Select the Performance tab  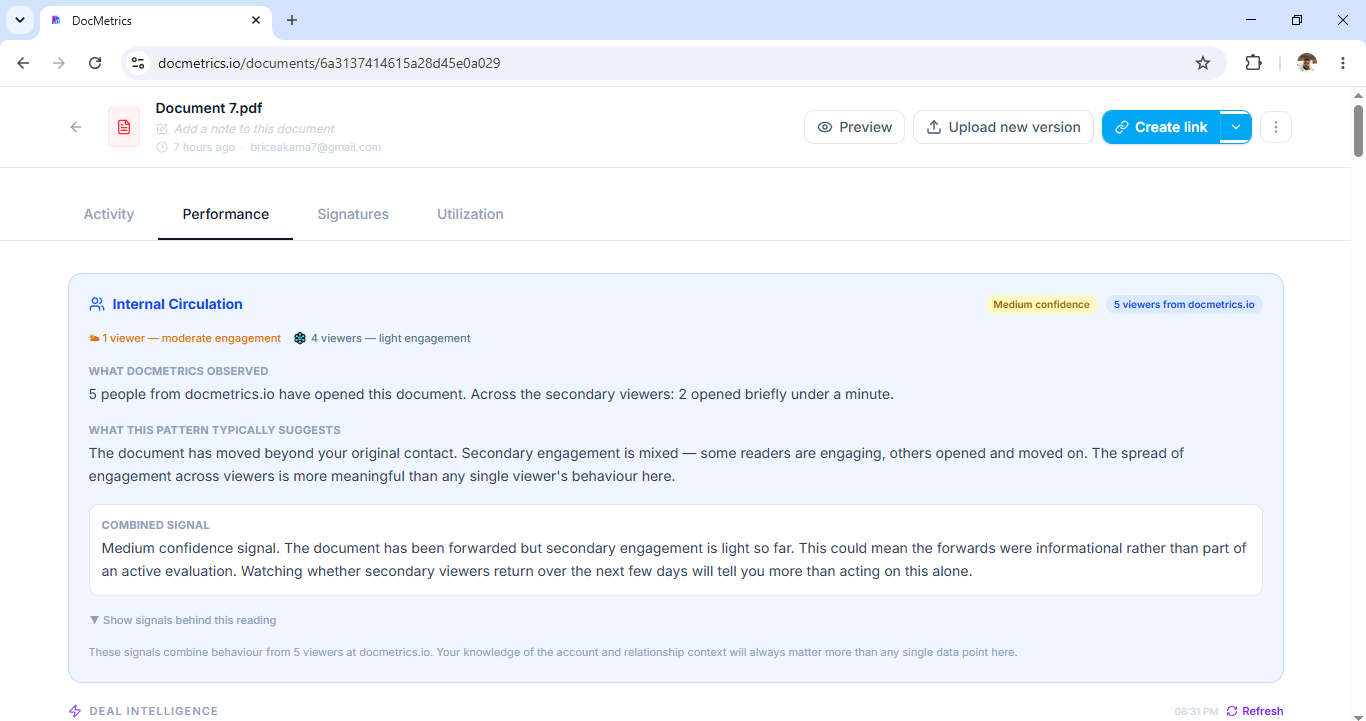click(x=226, y=214)
